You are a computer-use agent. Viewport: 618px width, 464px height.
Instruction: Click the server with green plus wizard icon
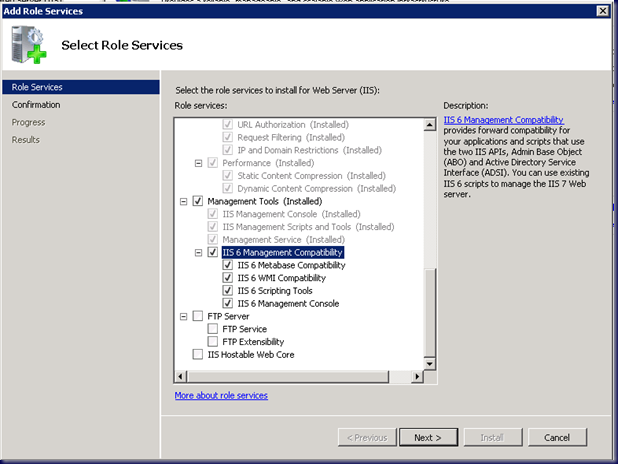(x=28, y=45)
